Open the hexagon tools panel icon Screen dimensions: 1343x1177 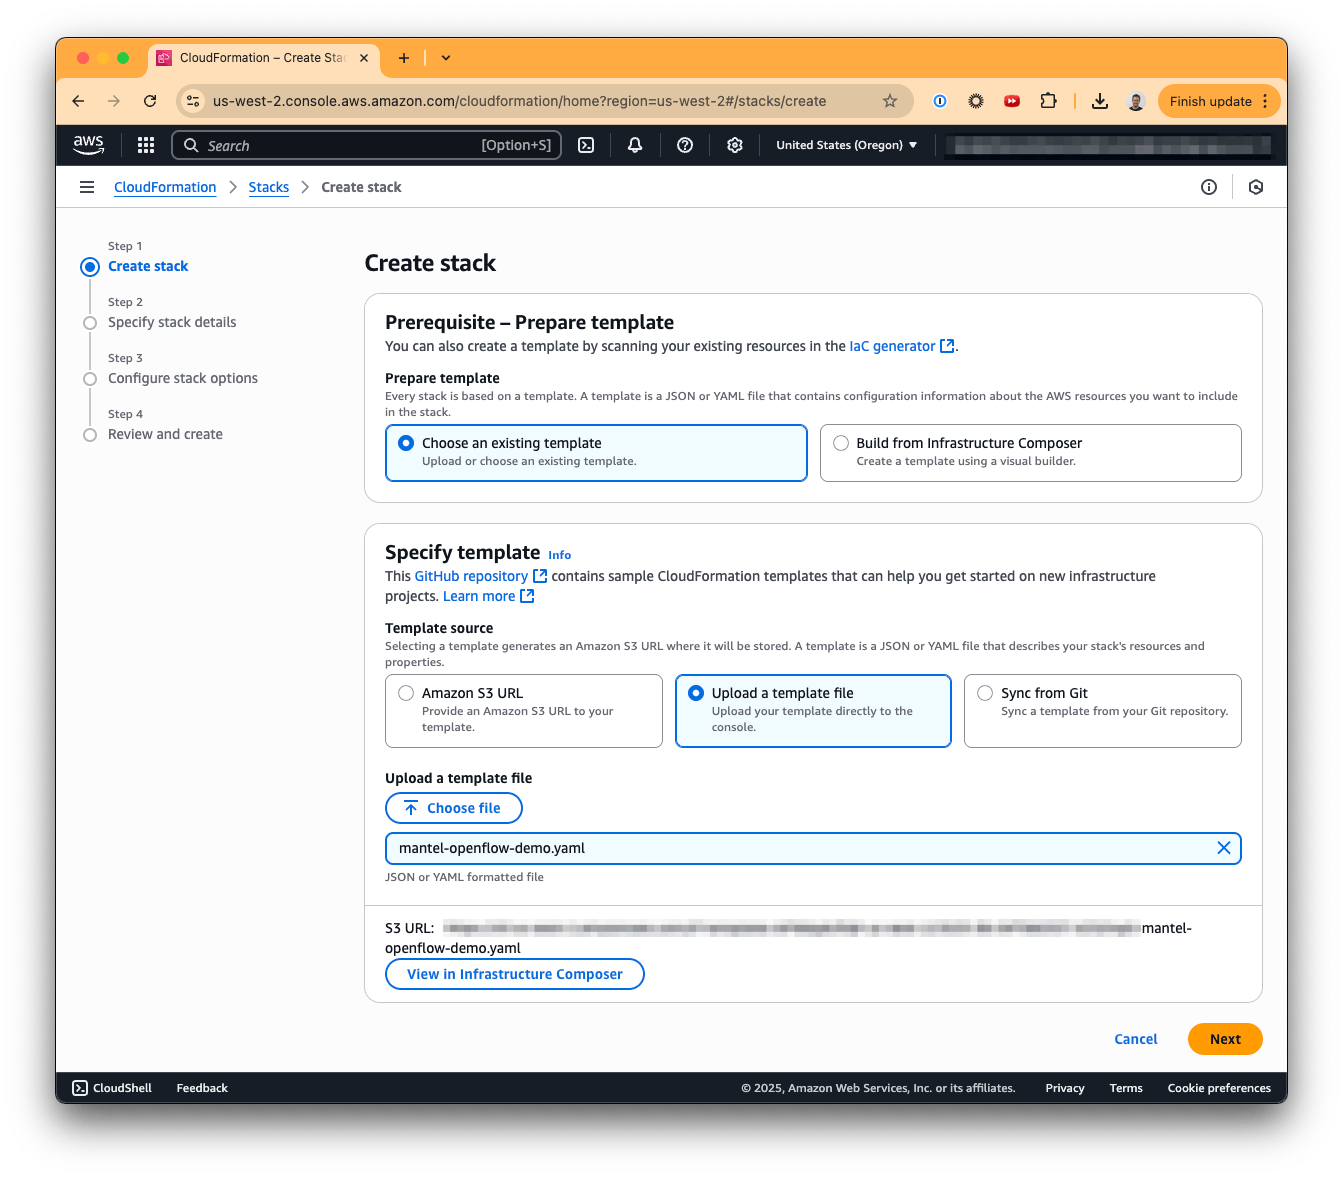[x=1256, y=187]
